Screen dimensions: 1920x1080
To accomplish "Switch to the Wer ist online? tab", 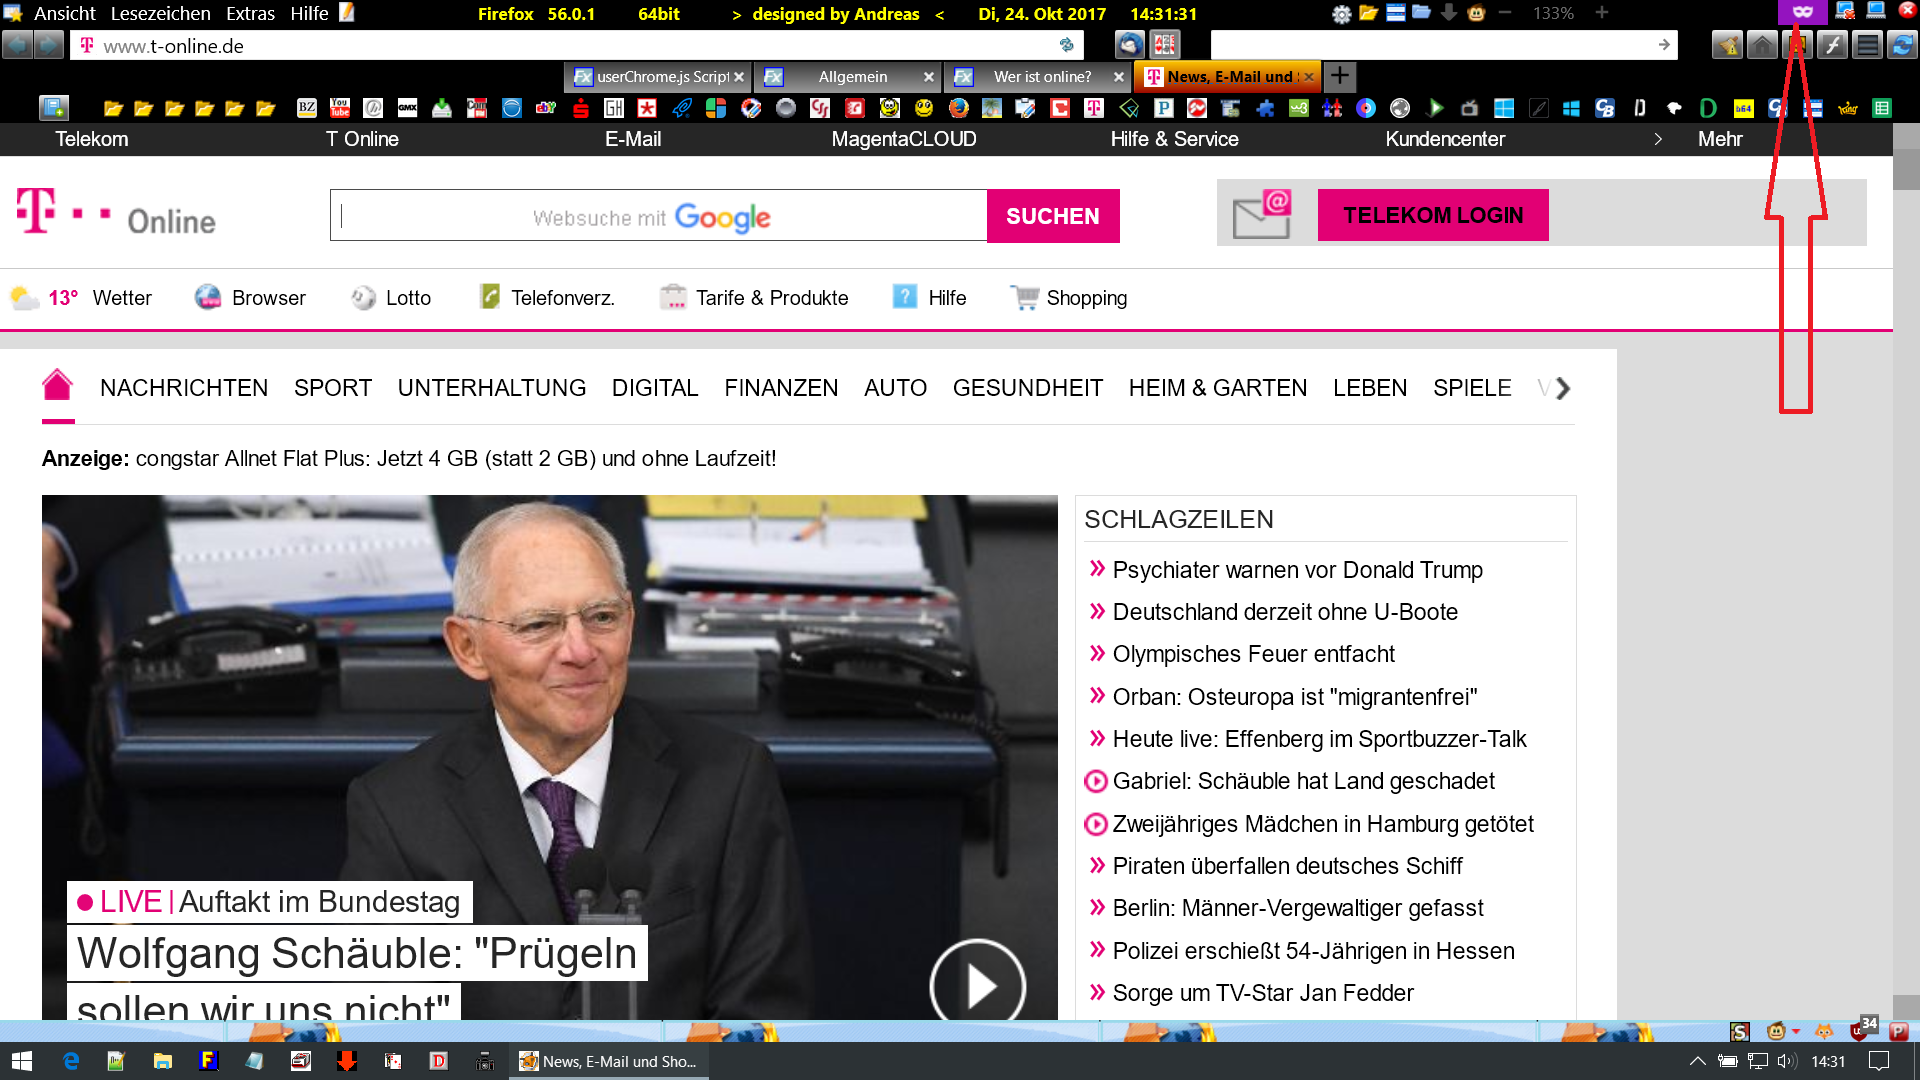I will pos(1041,77).
